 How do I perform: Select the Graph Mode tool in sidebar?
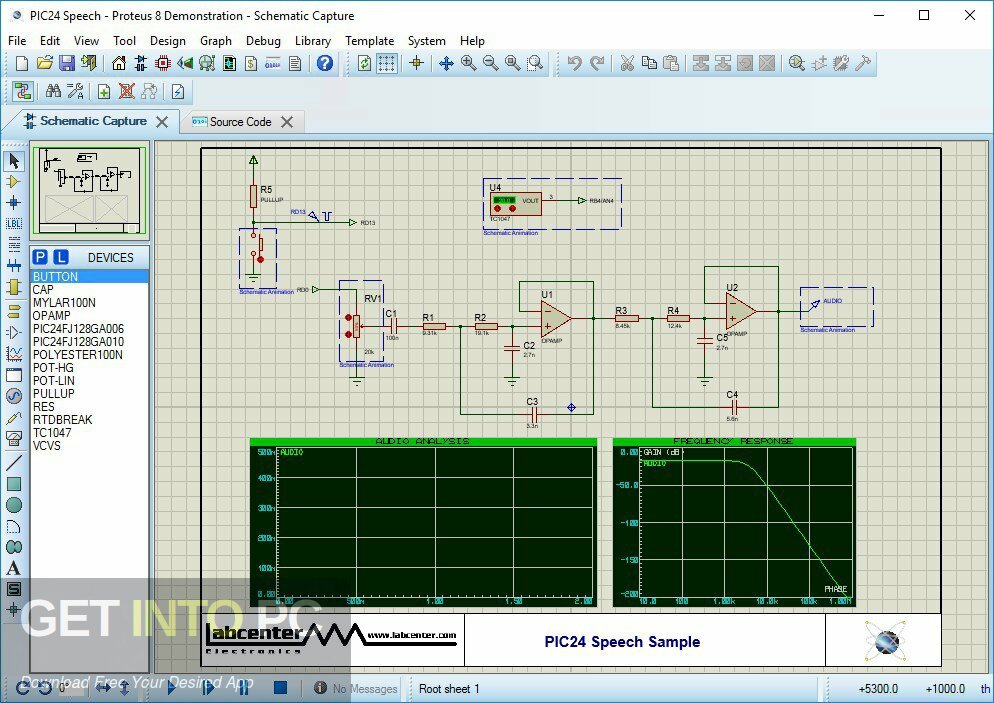click(x=14, y=354)
